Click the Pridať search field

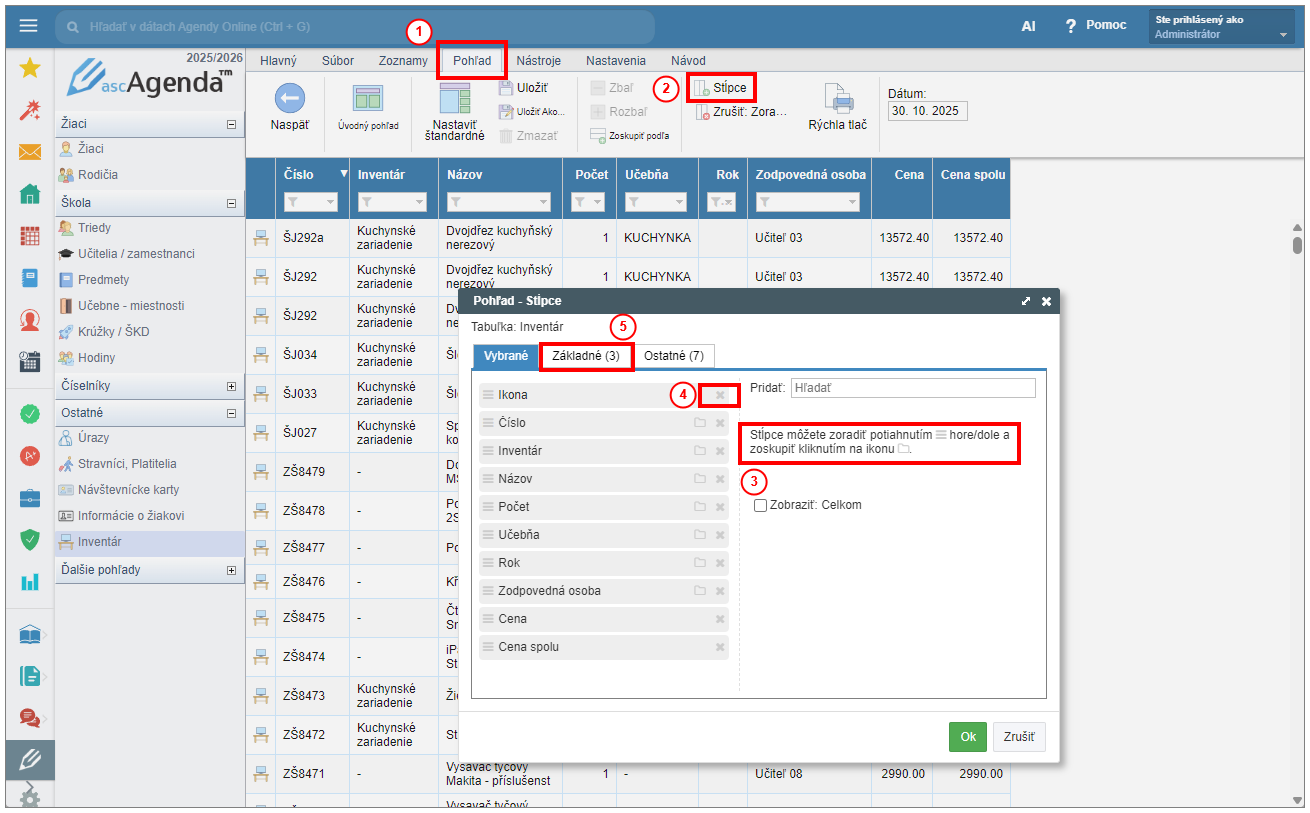click(912, 388)
